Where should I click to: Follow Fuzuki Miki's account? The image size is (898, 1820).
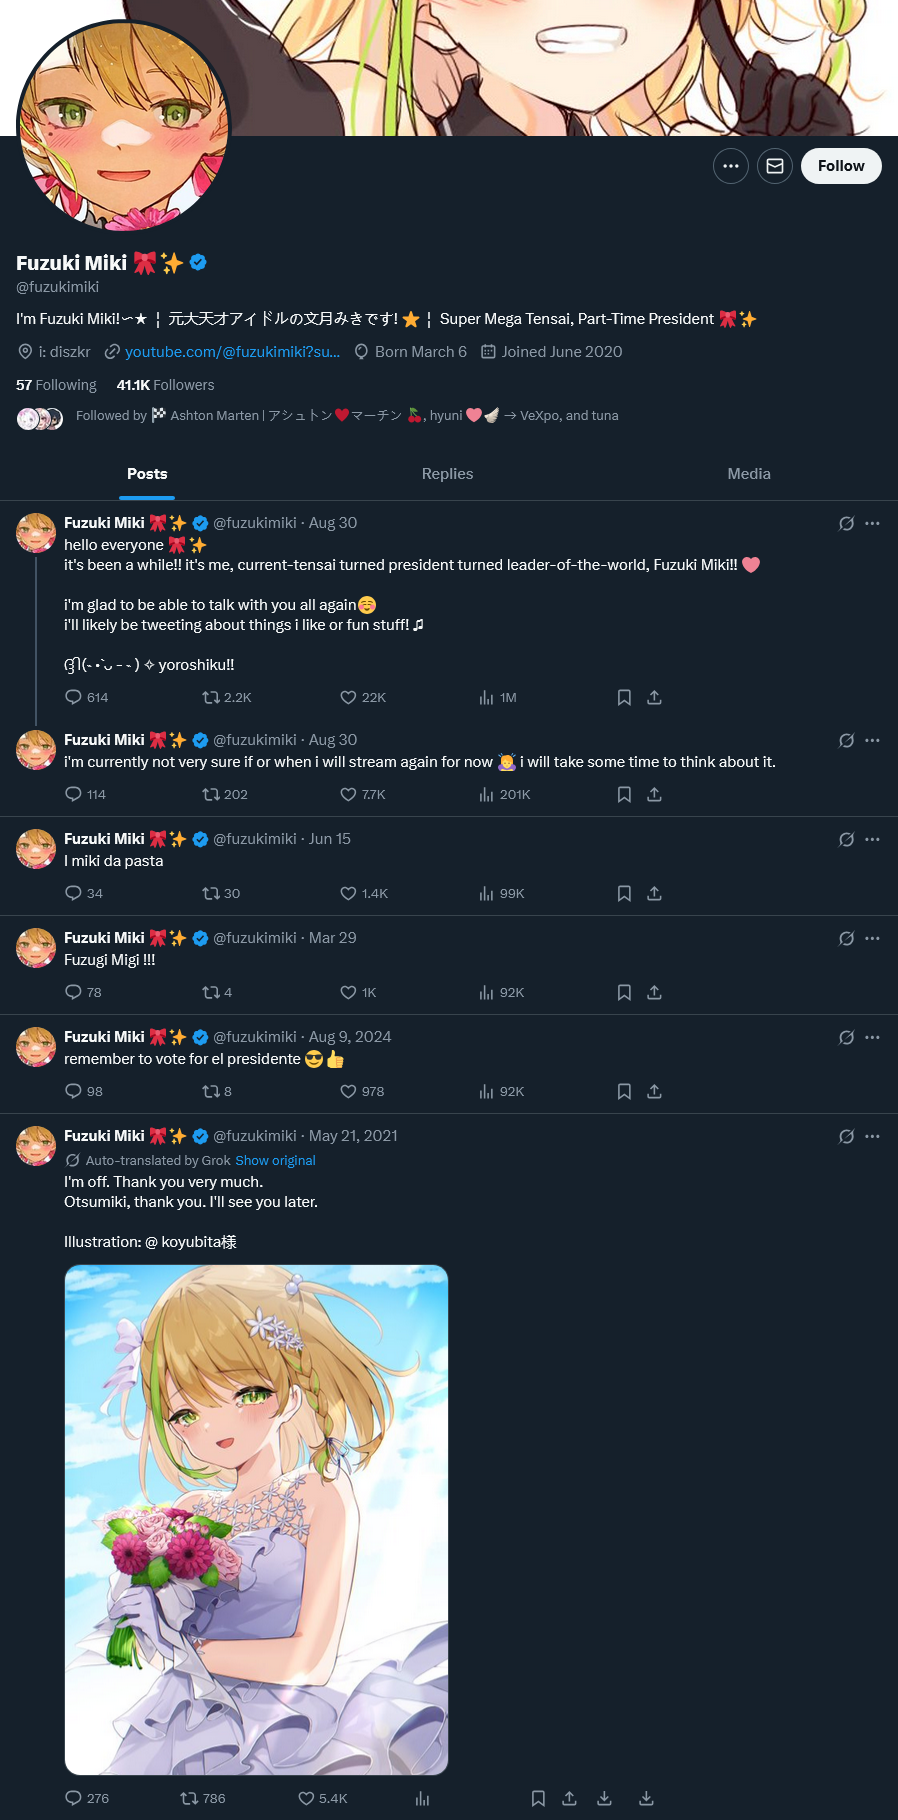coord(841,166)
